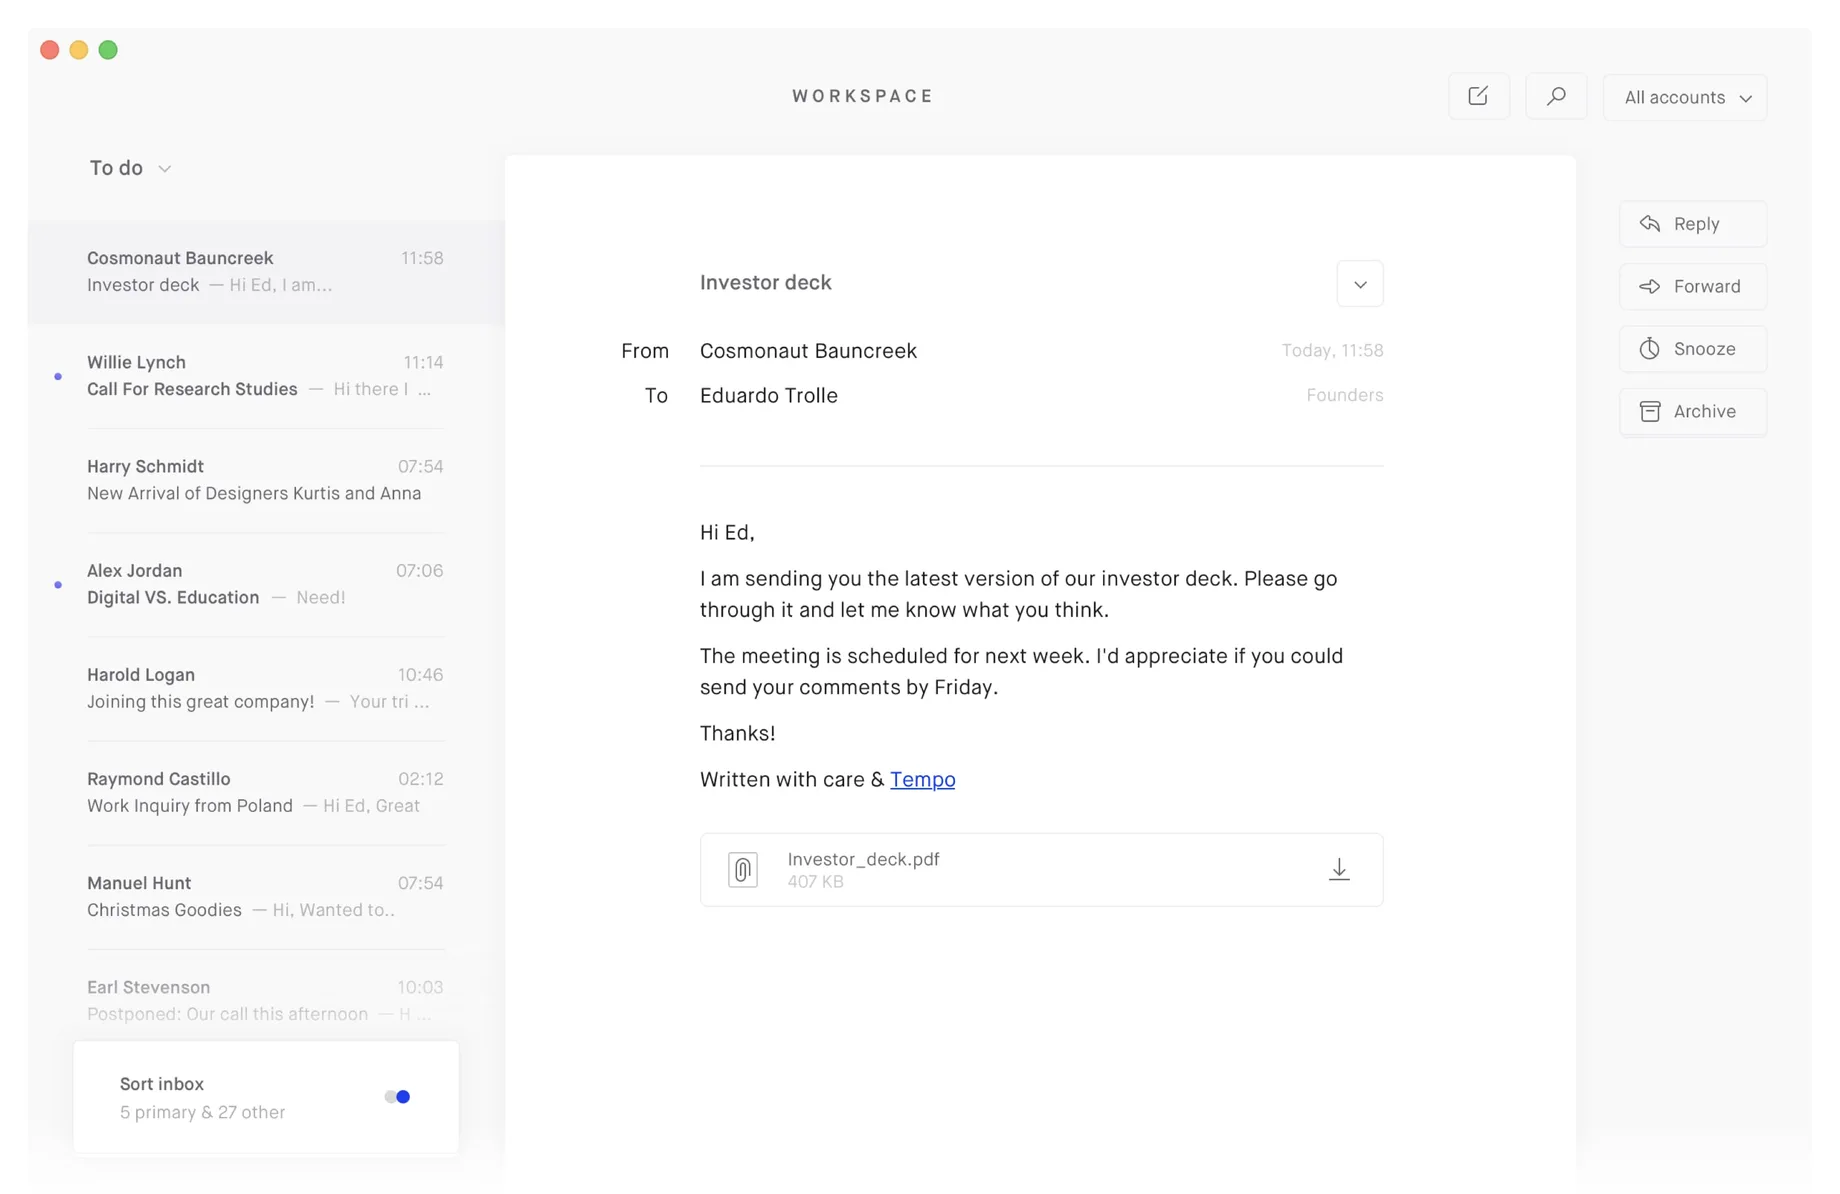Screen dimensions: 1840x1194
Task: Expand the Investor deck message options chevron
Action: [1360, 284]
